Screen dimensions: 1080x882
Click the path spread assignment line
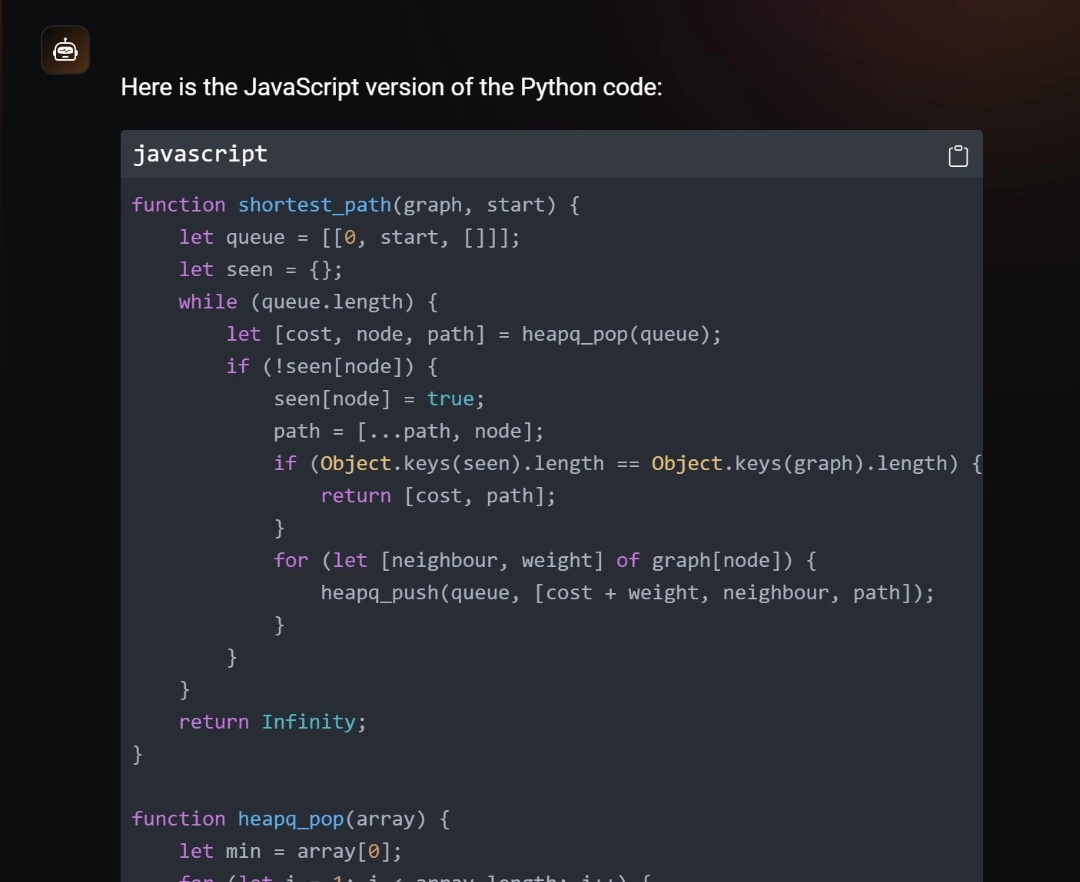click(x=407, y=431)
